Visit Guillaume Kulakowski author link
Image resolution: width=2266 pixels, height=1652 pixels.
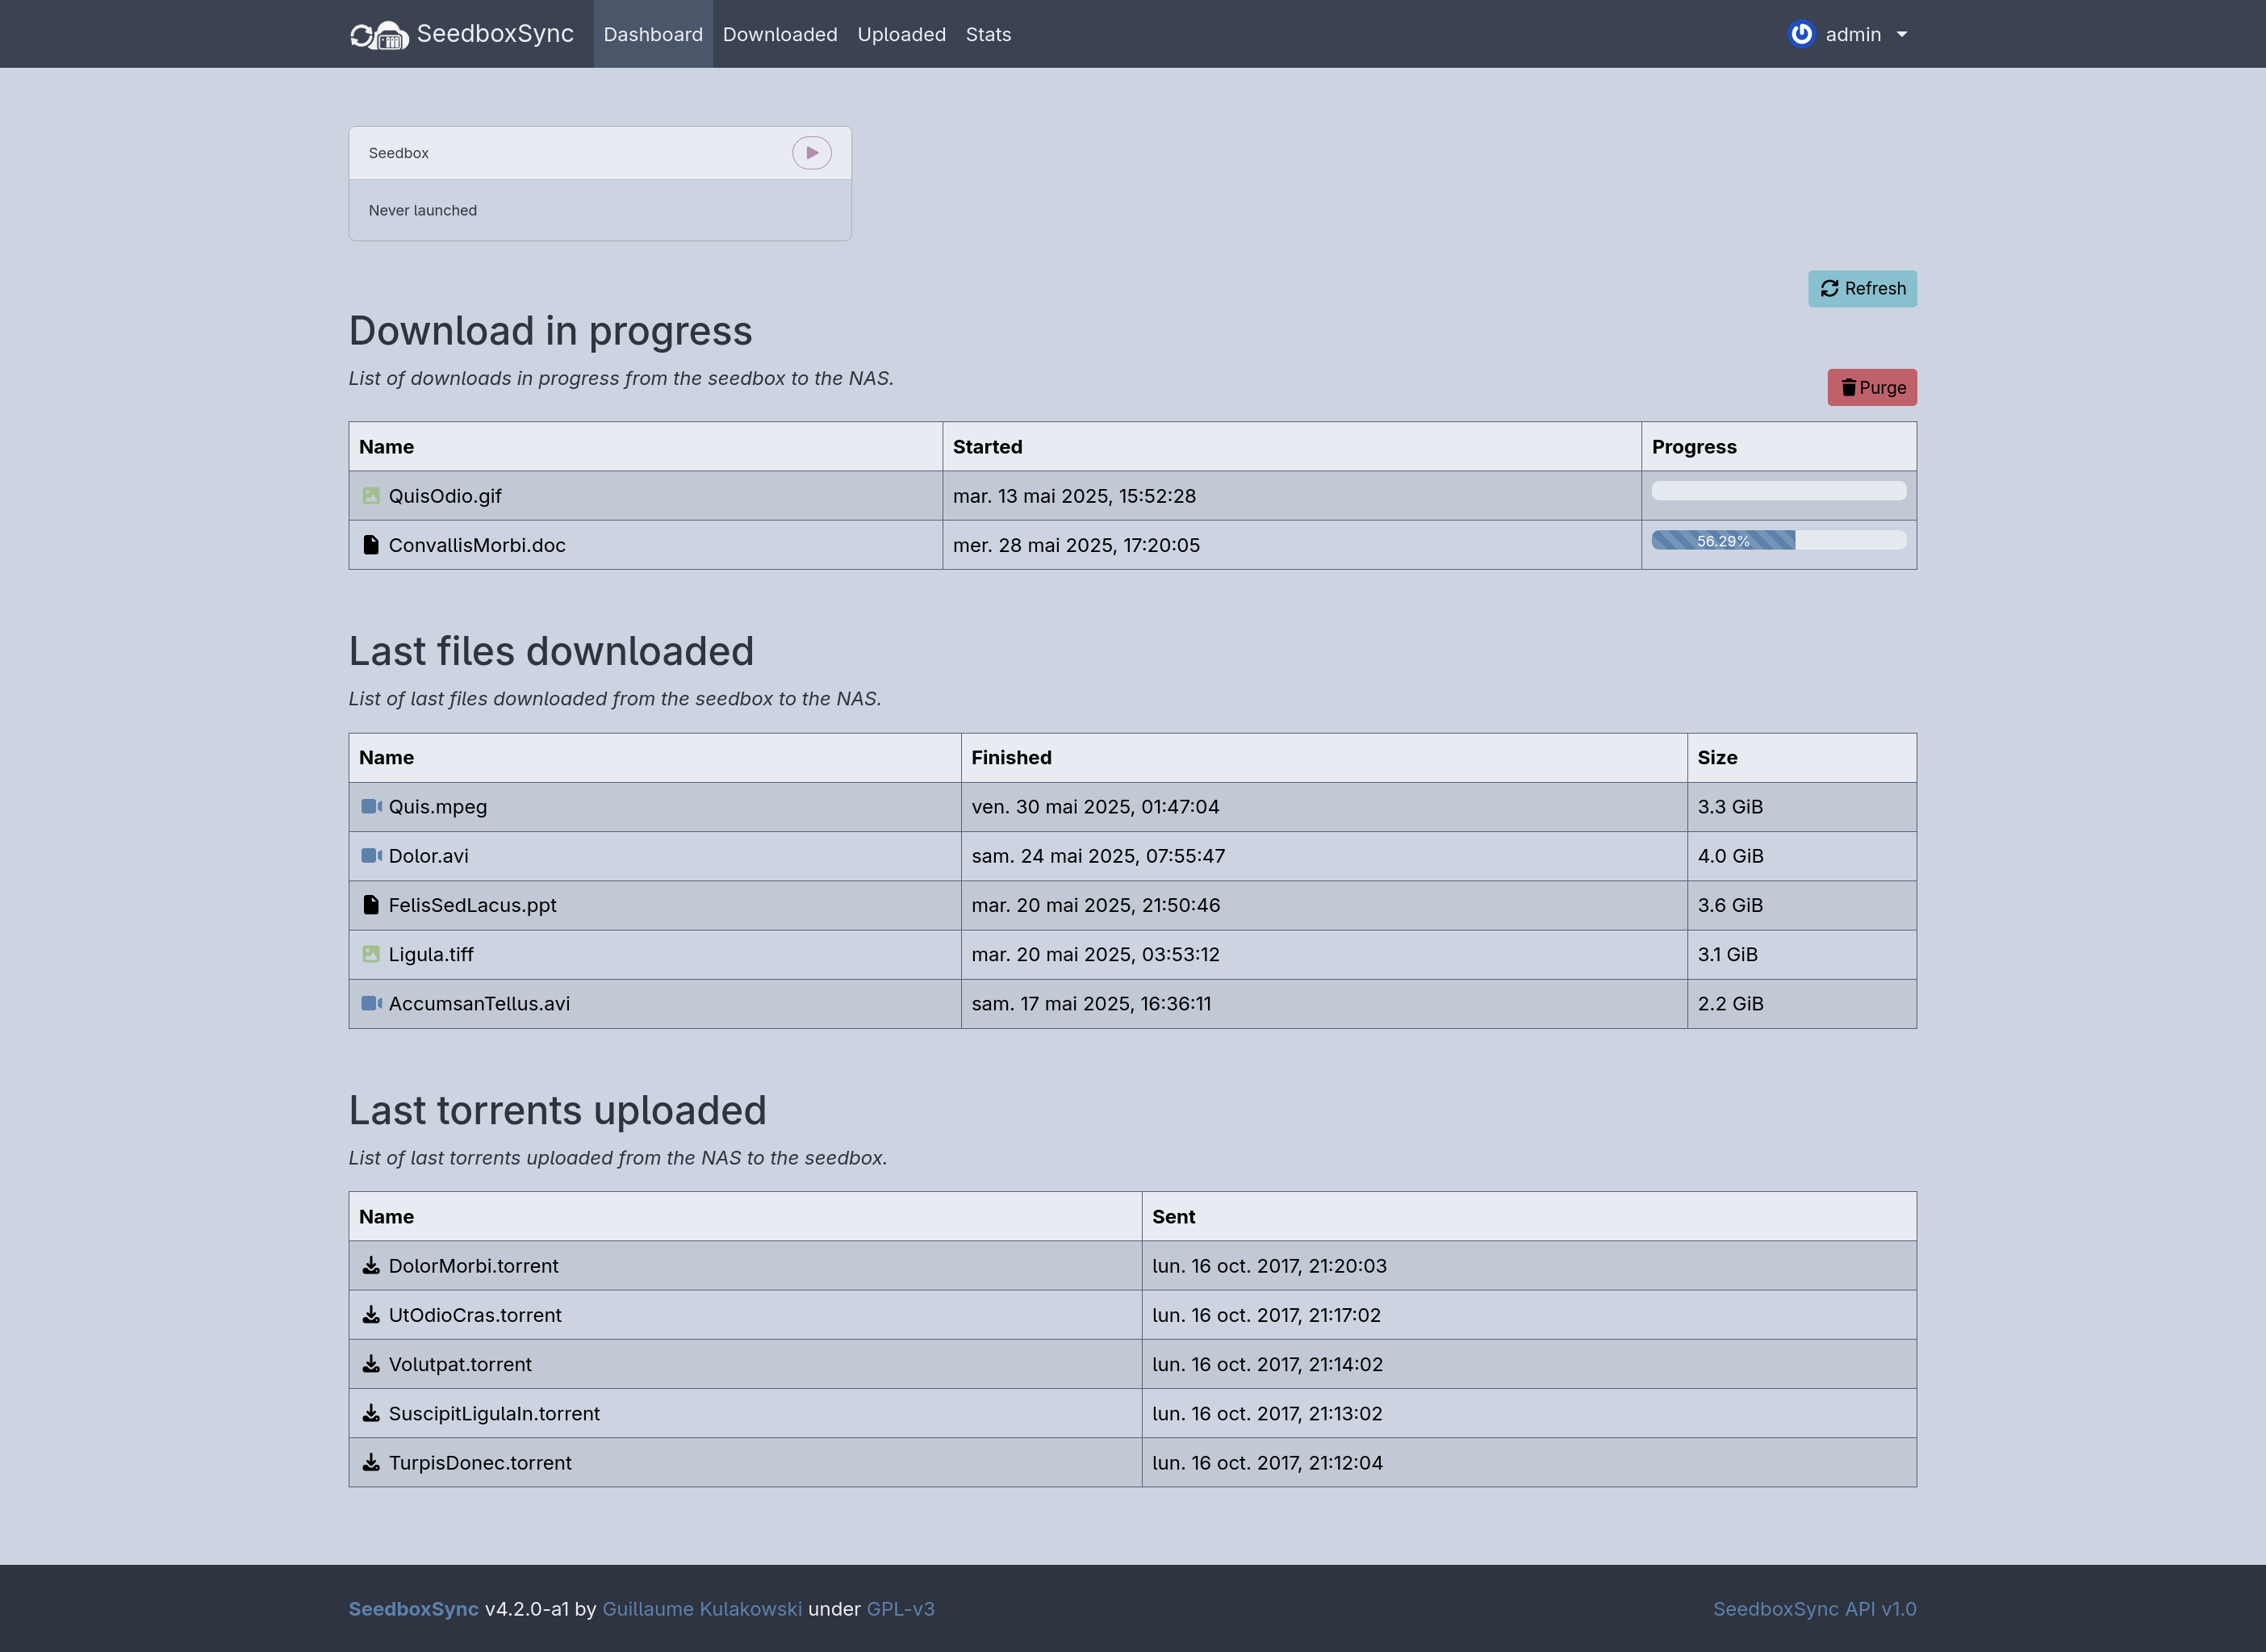click(702, 1609)
